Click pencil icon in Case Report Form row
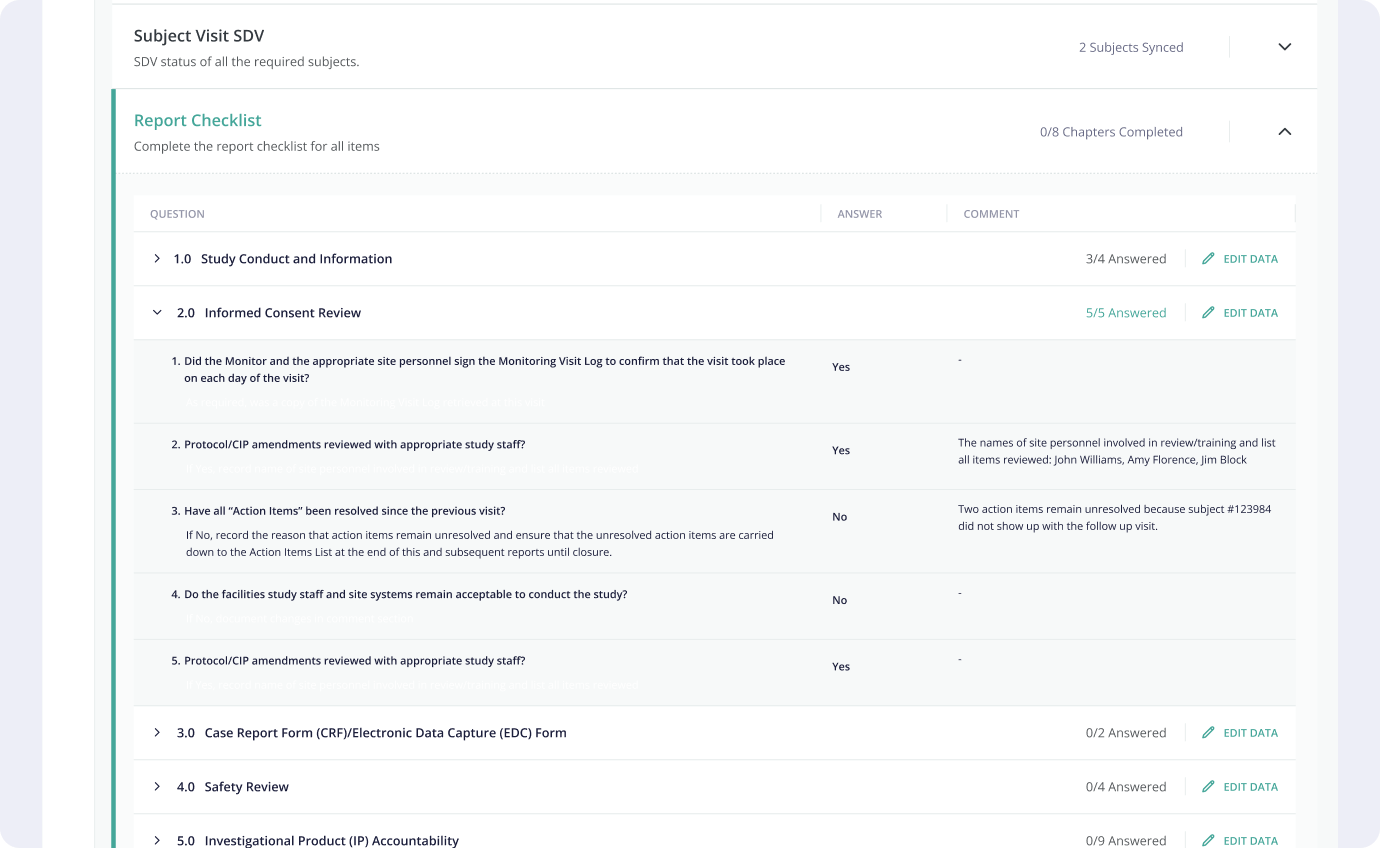The width and height of the screenshot is (1380, 848). pyautogui.click(x=1208, y=733)
